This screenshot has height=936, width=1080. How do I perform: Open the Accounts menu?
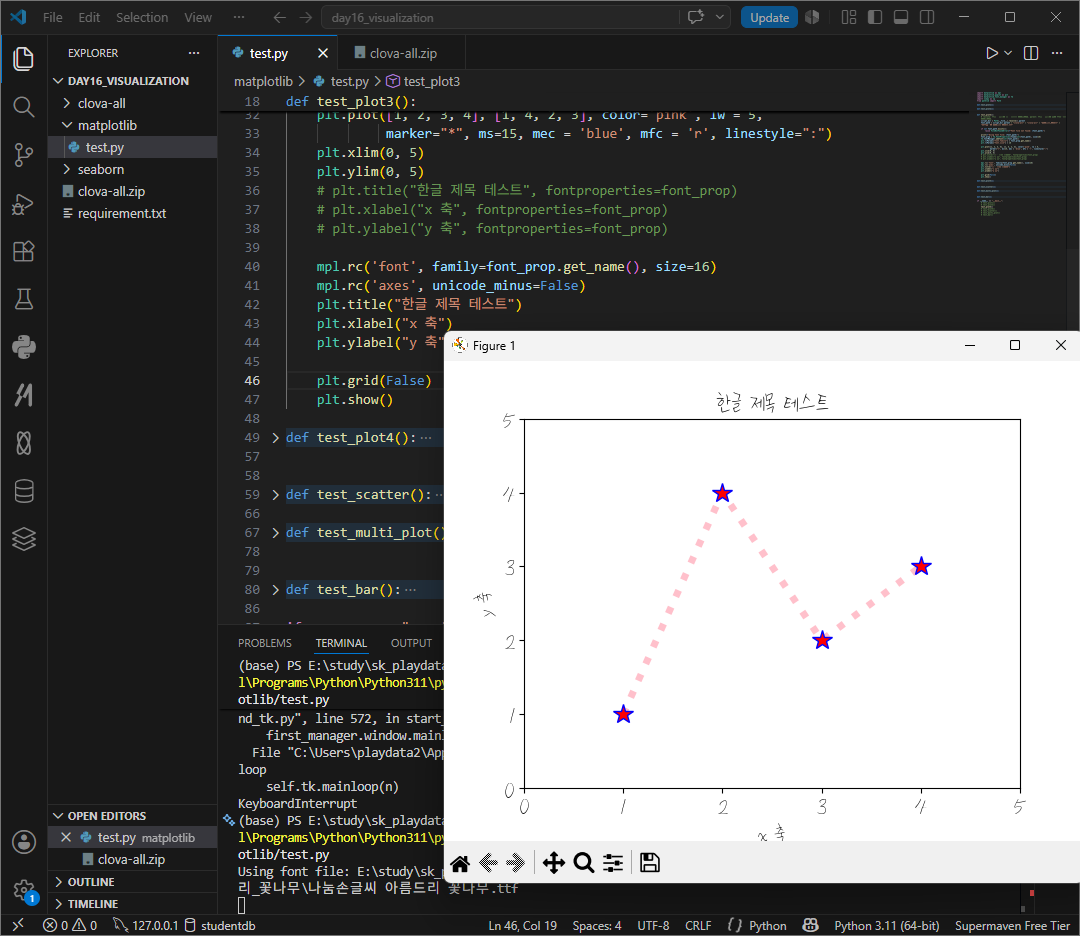[x=23, y=842]
